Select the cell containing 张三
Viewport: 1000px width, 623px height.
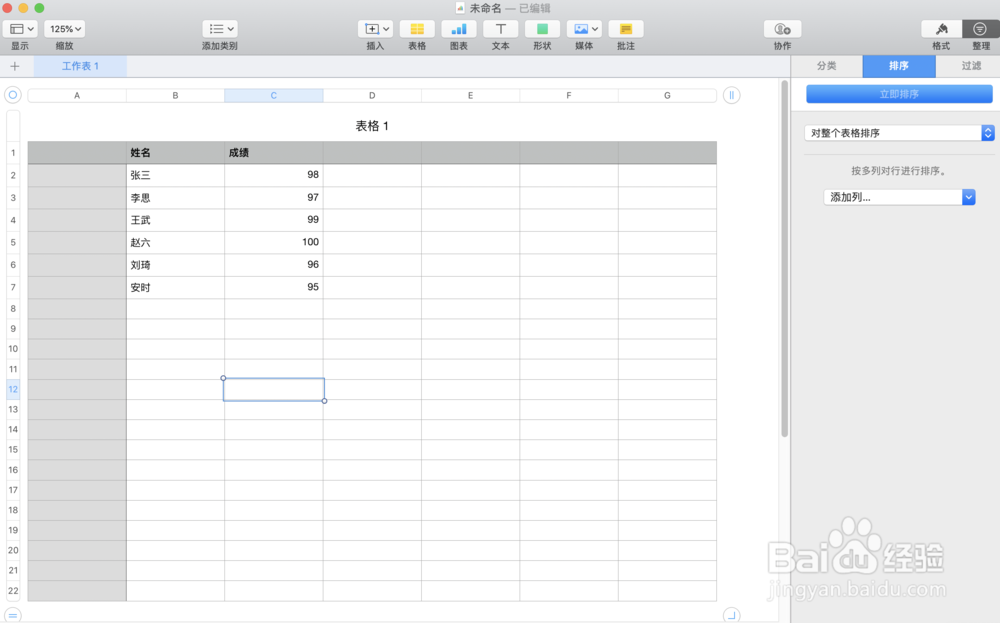(x=175, y=175)
